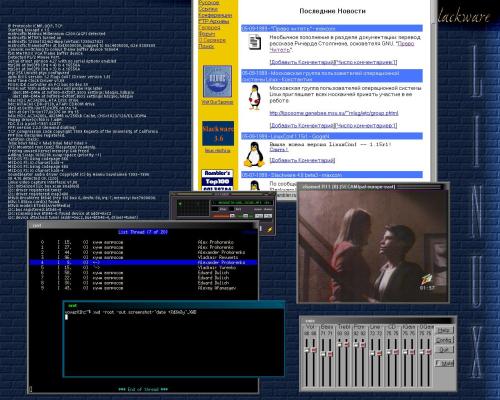Click the Rambler's Top100 badge
Viewport: 500px width, 400px height.
(x=217, y=180)
